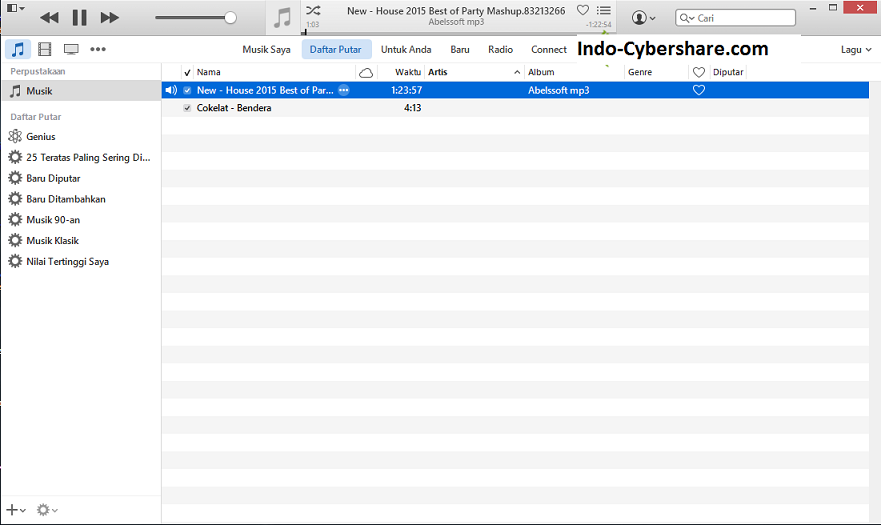Toggle the remaining time -1:22:54 display

pos(598,25)
